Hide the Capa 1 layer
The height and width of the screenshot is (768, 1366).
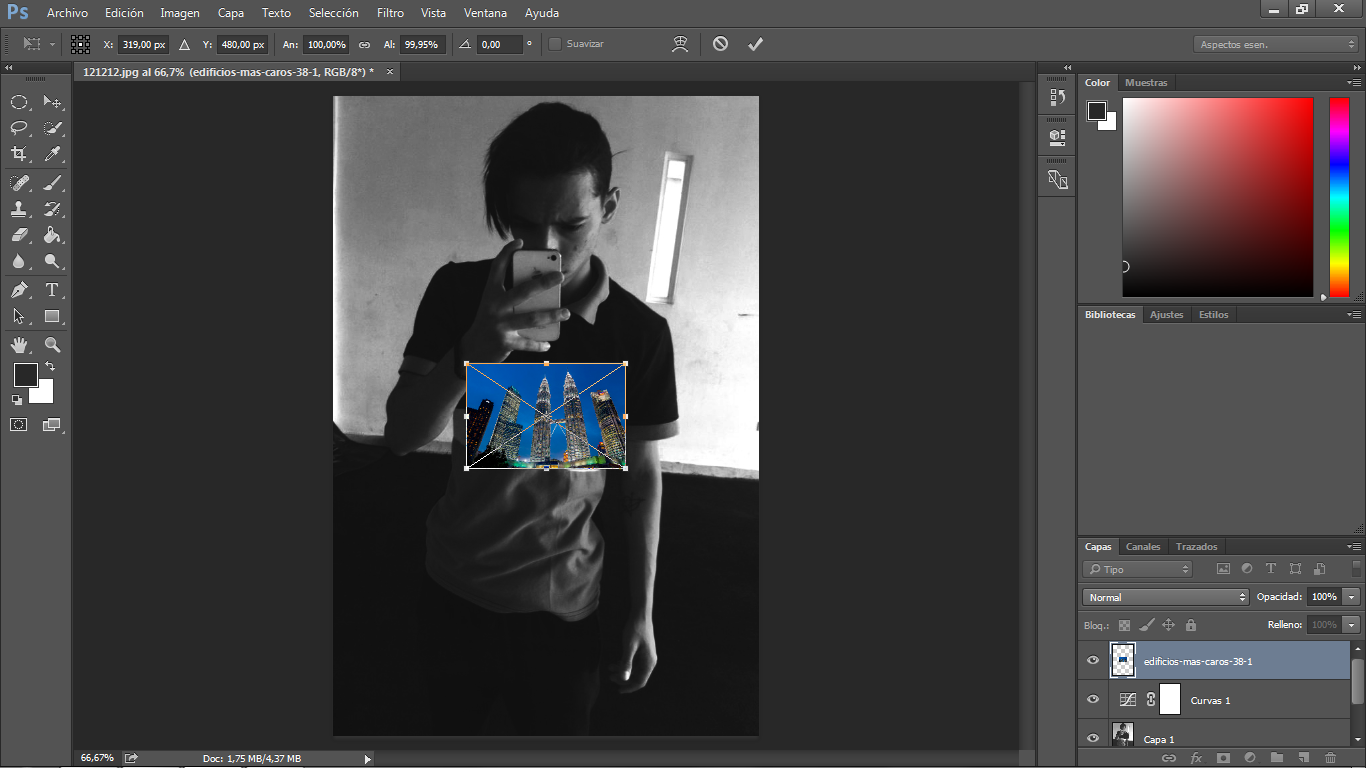point(1093,738)
